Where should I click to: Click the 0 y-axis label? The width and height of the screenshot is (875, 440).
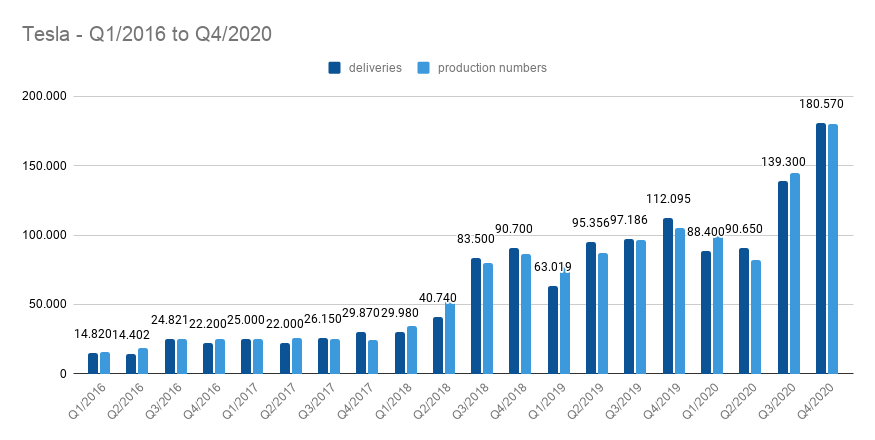[64, 374]
